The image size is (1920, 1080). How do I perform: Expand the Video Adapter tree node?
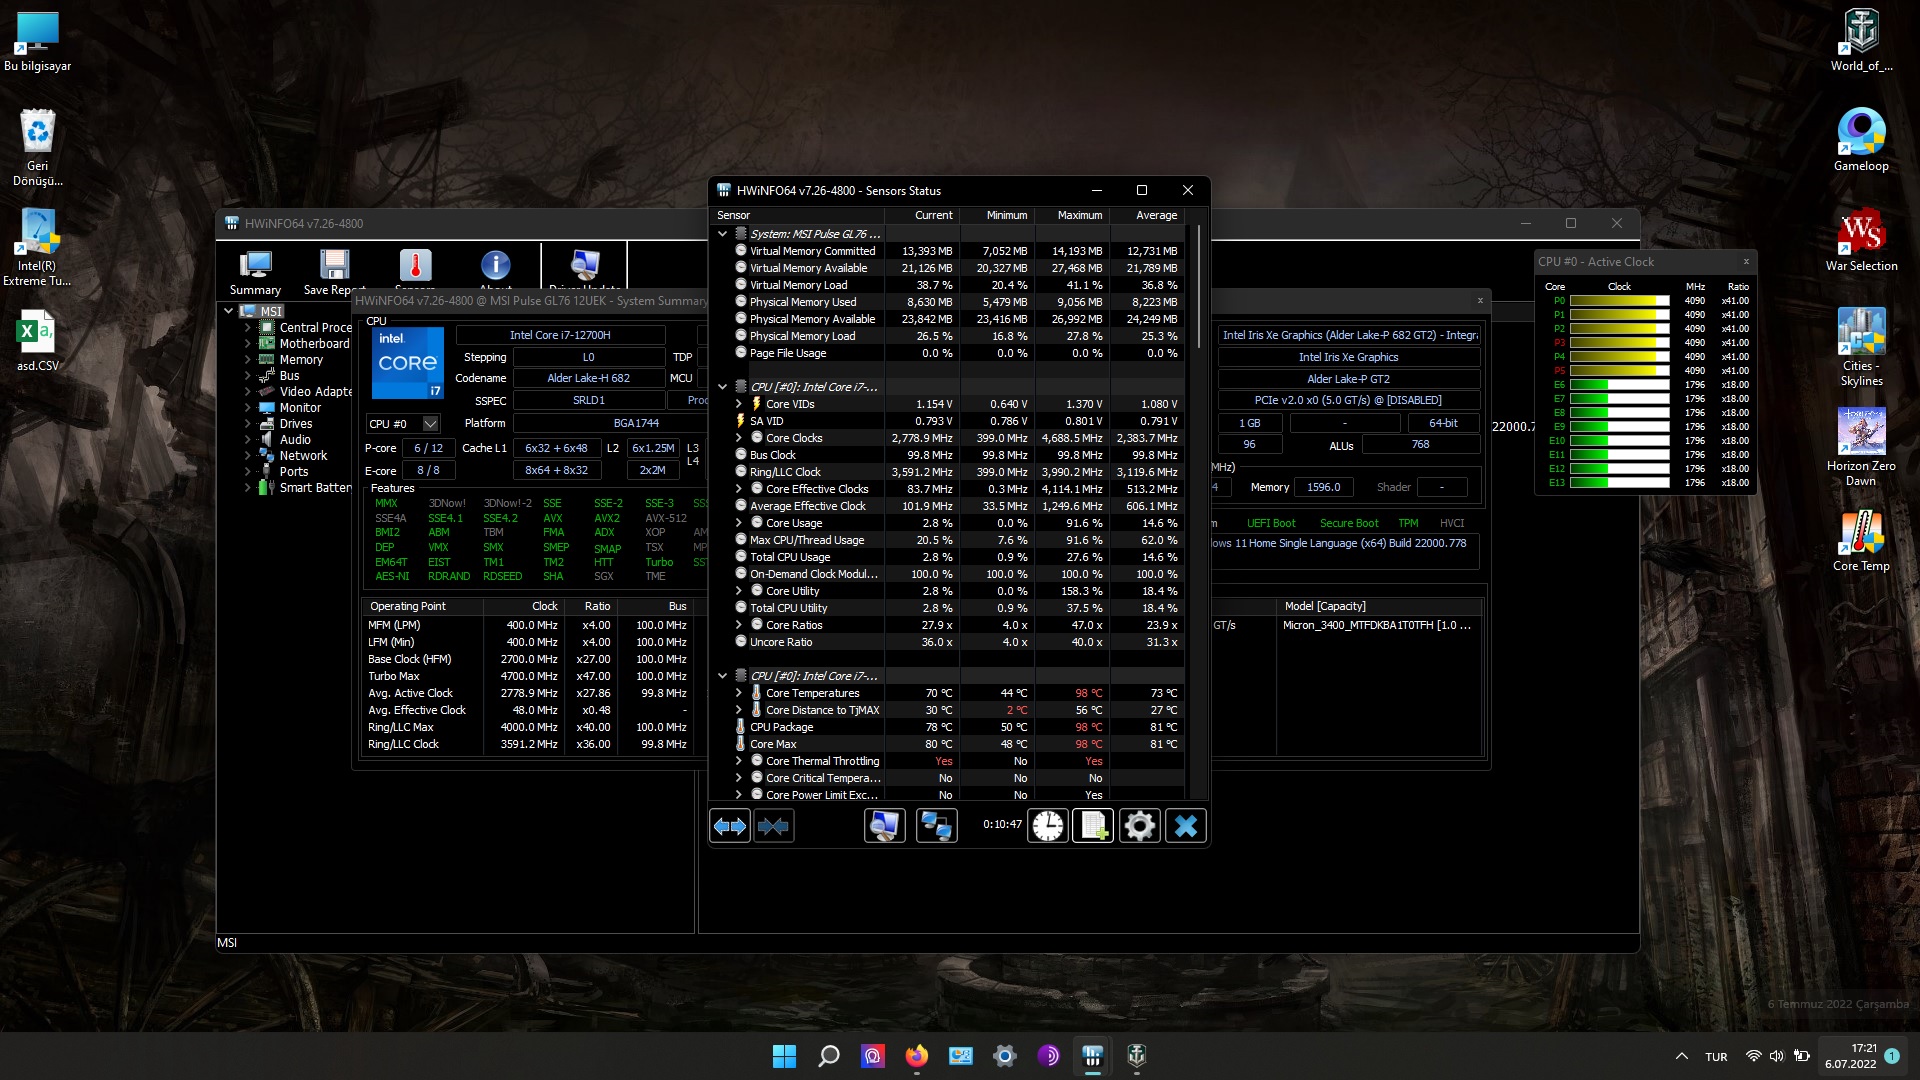coord(247,391)
